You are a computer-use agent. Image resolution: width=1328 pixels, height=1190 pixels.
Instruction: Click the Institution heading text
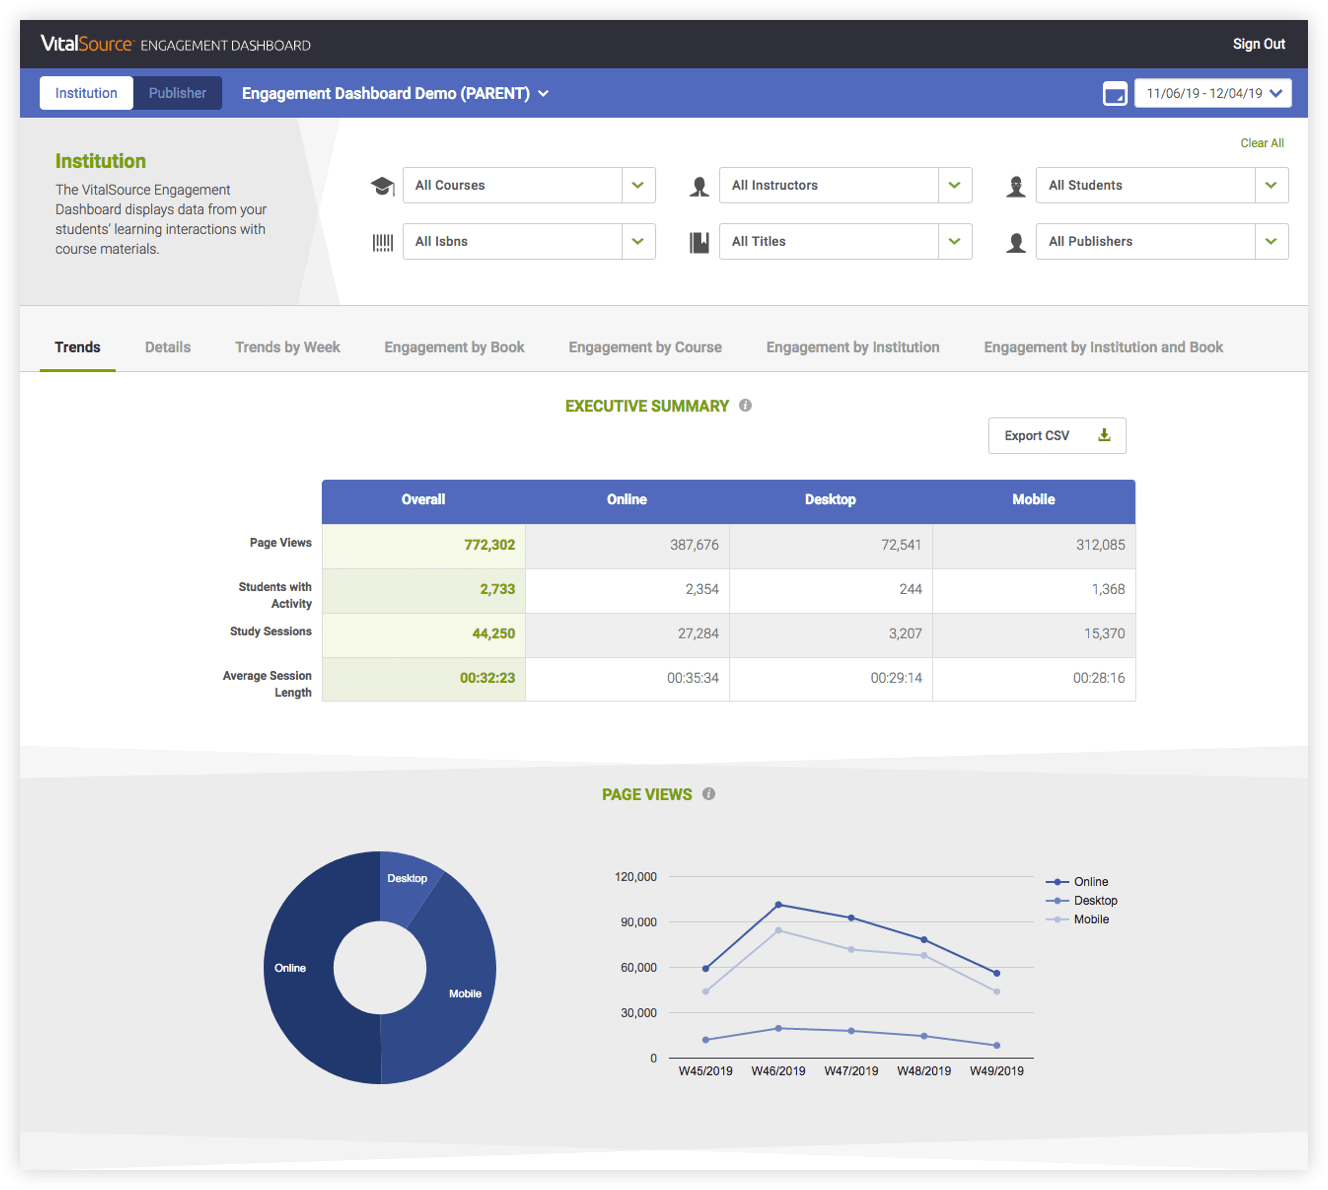tap(100, 161)
